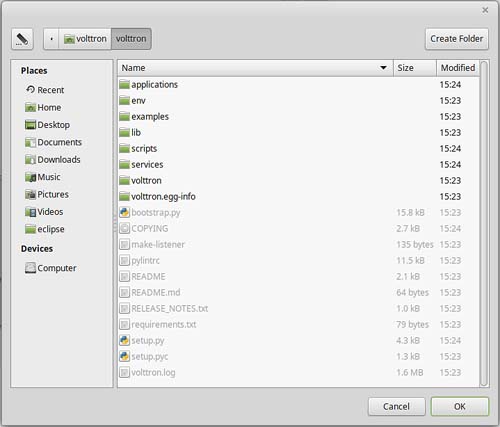The image size is (500, 427).
Task: Click the setup.pyc Python file icon
Action: click(x=124, y=356)
